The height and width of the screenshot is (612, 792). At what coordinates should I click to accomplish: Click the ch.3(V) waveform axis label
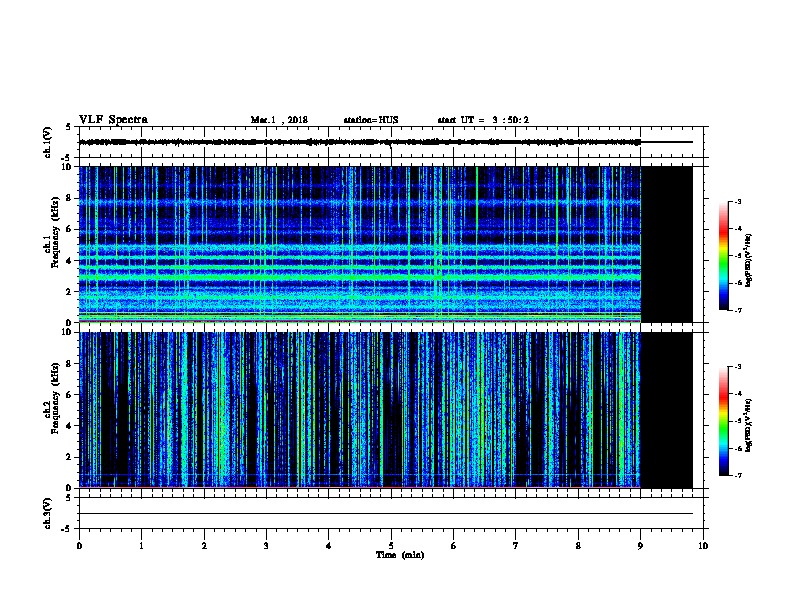(x=47, y=513)
